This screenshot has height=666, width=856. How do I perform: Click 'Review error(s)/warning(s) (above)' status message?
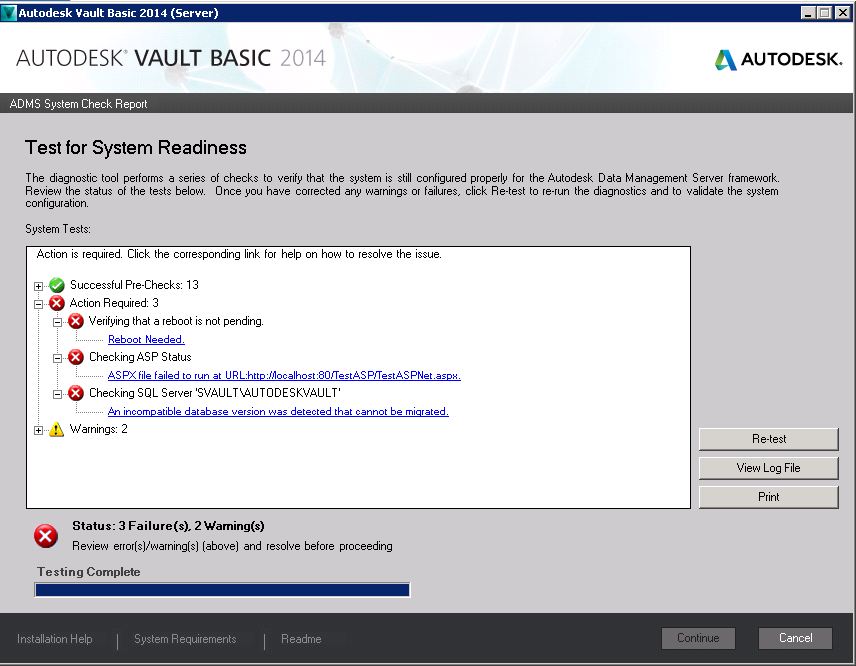[232, 546]
